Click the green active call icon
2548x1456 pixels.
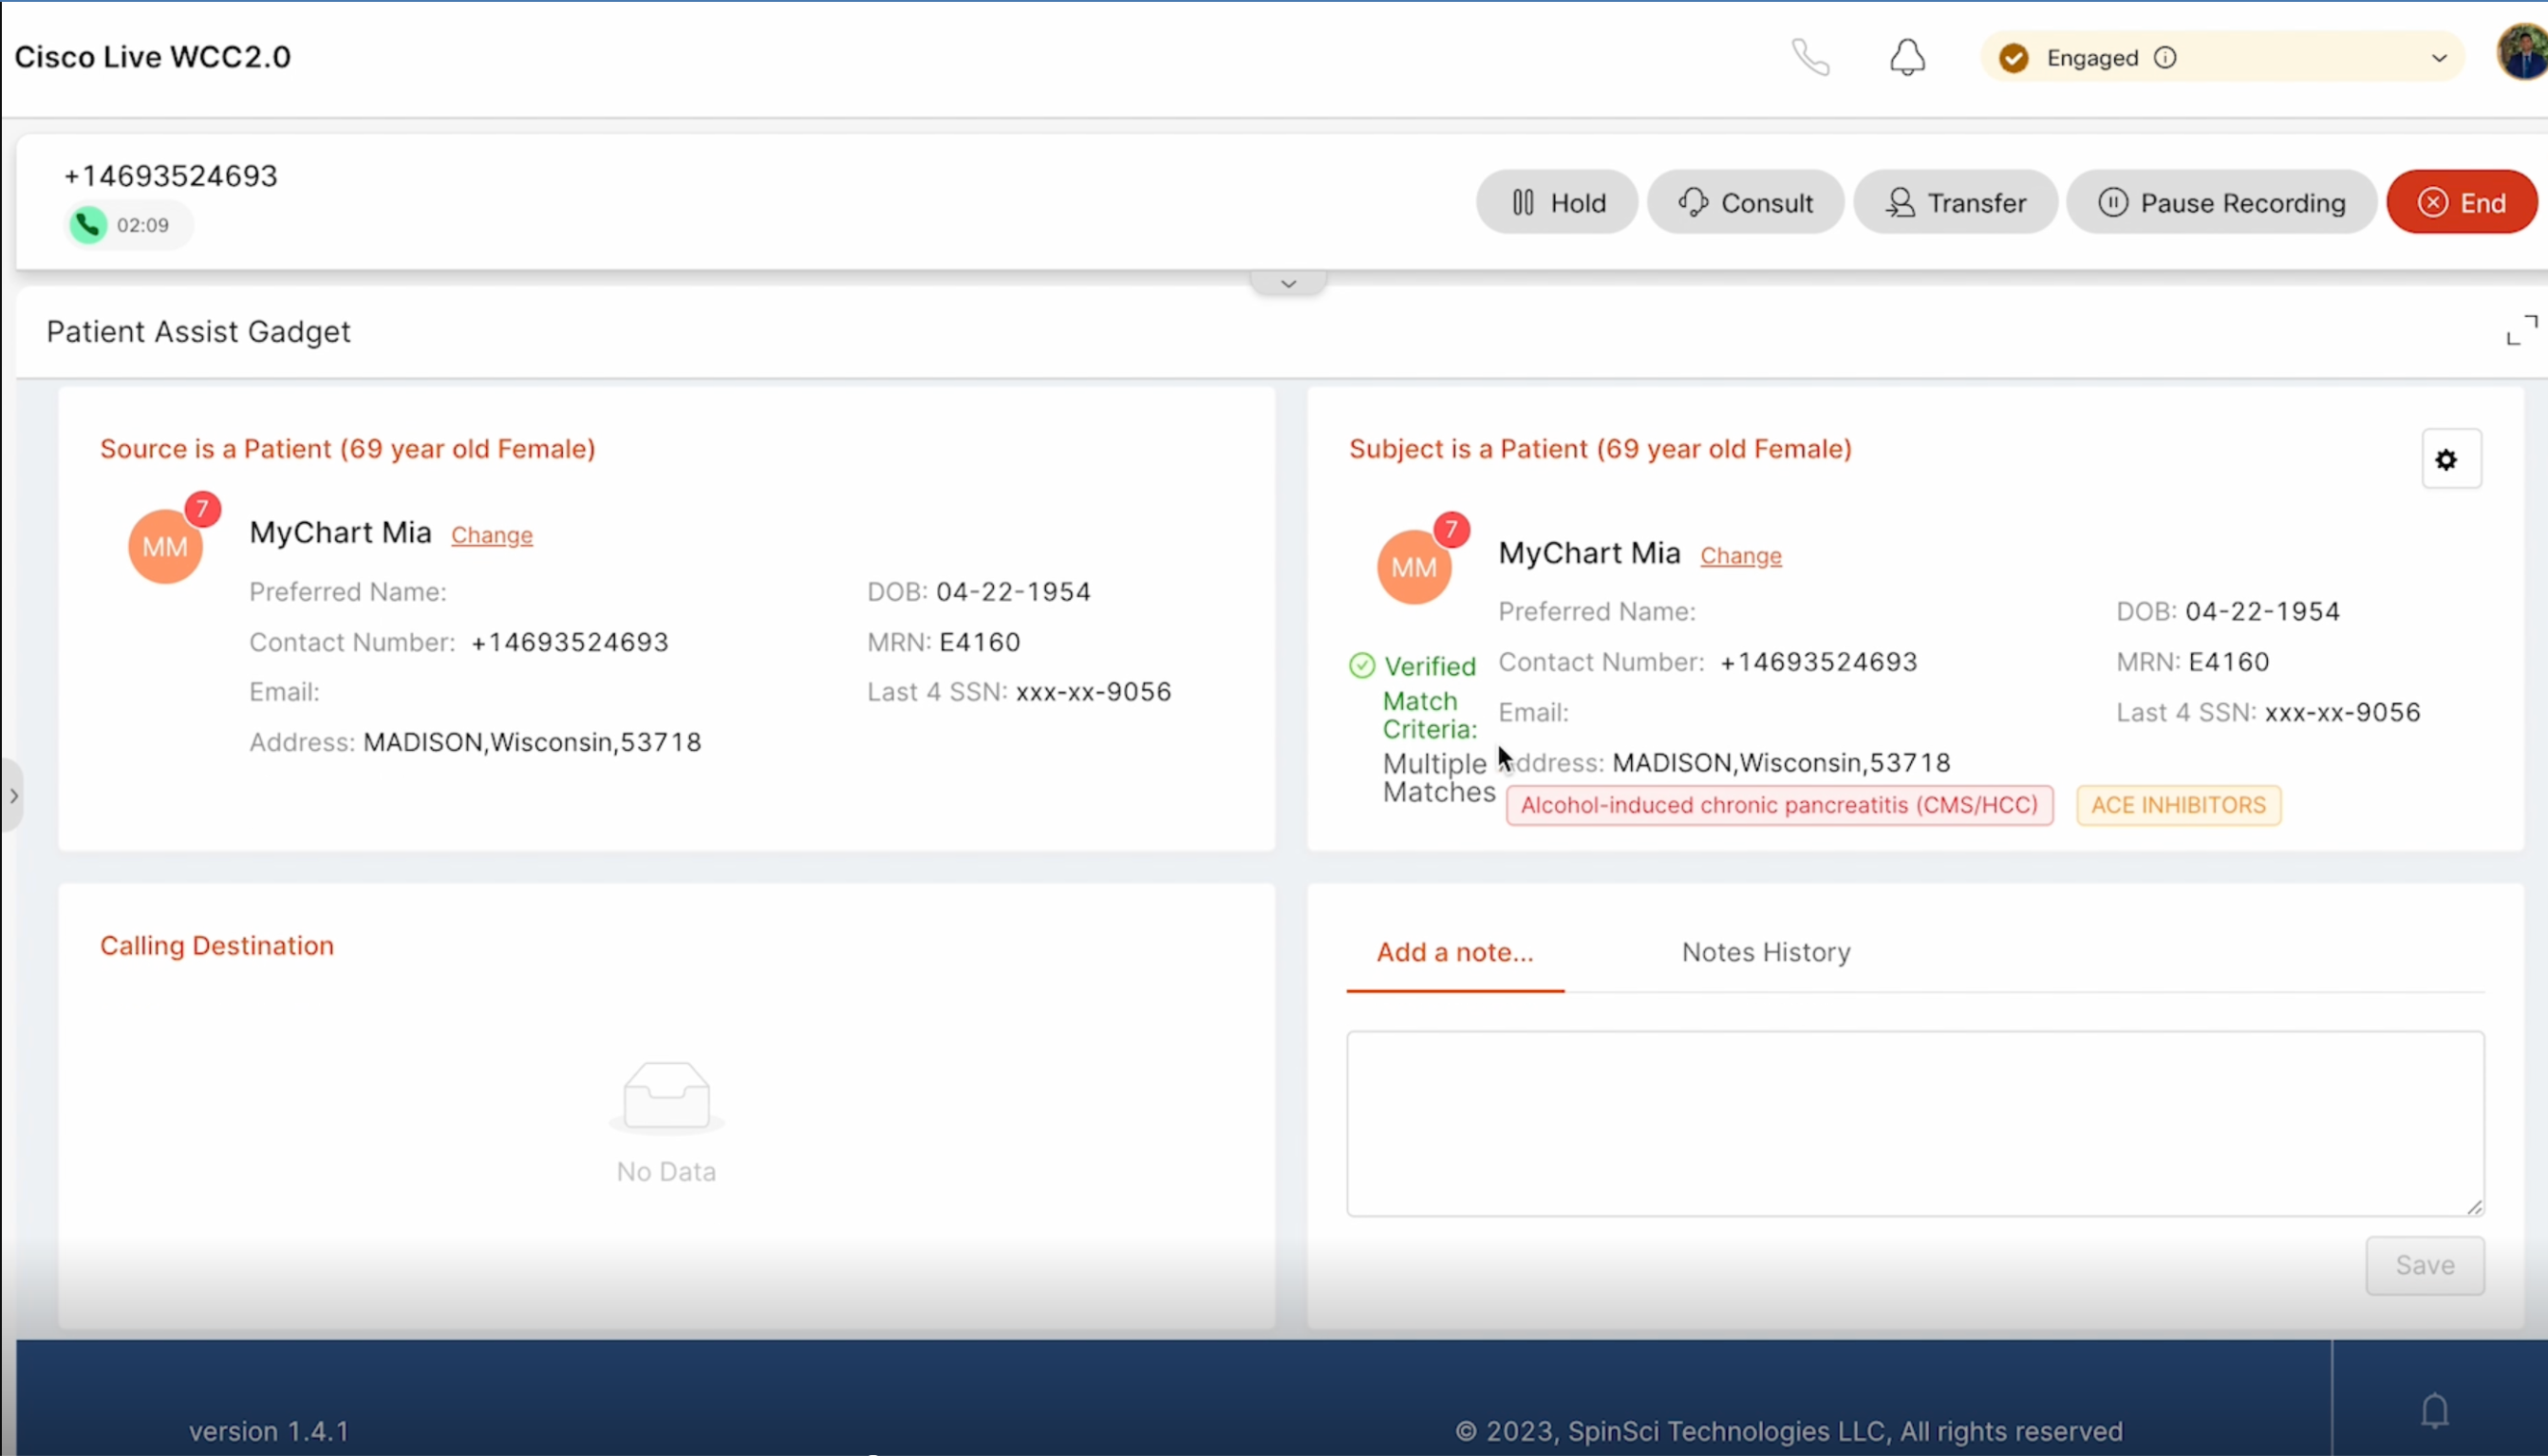(88, 225)
